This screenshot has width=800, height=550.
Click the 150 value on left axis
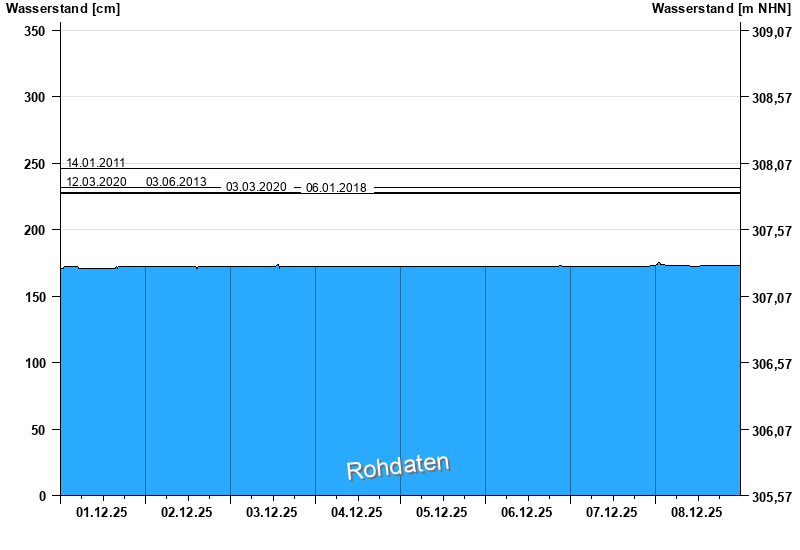[35, 297]
